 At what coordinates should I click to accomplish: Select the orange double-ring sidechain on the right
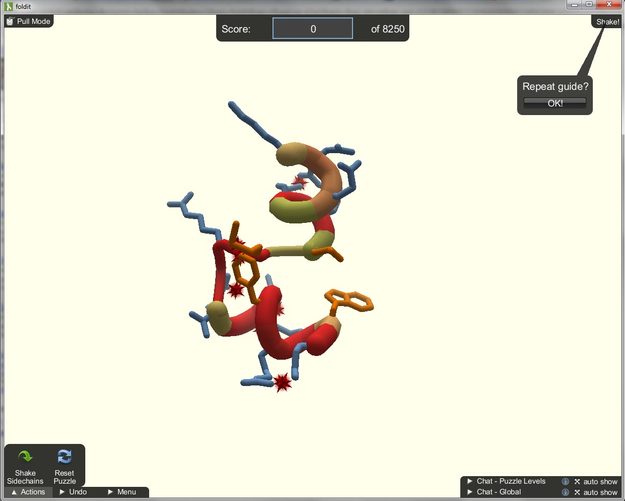pos(349,301)
